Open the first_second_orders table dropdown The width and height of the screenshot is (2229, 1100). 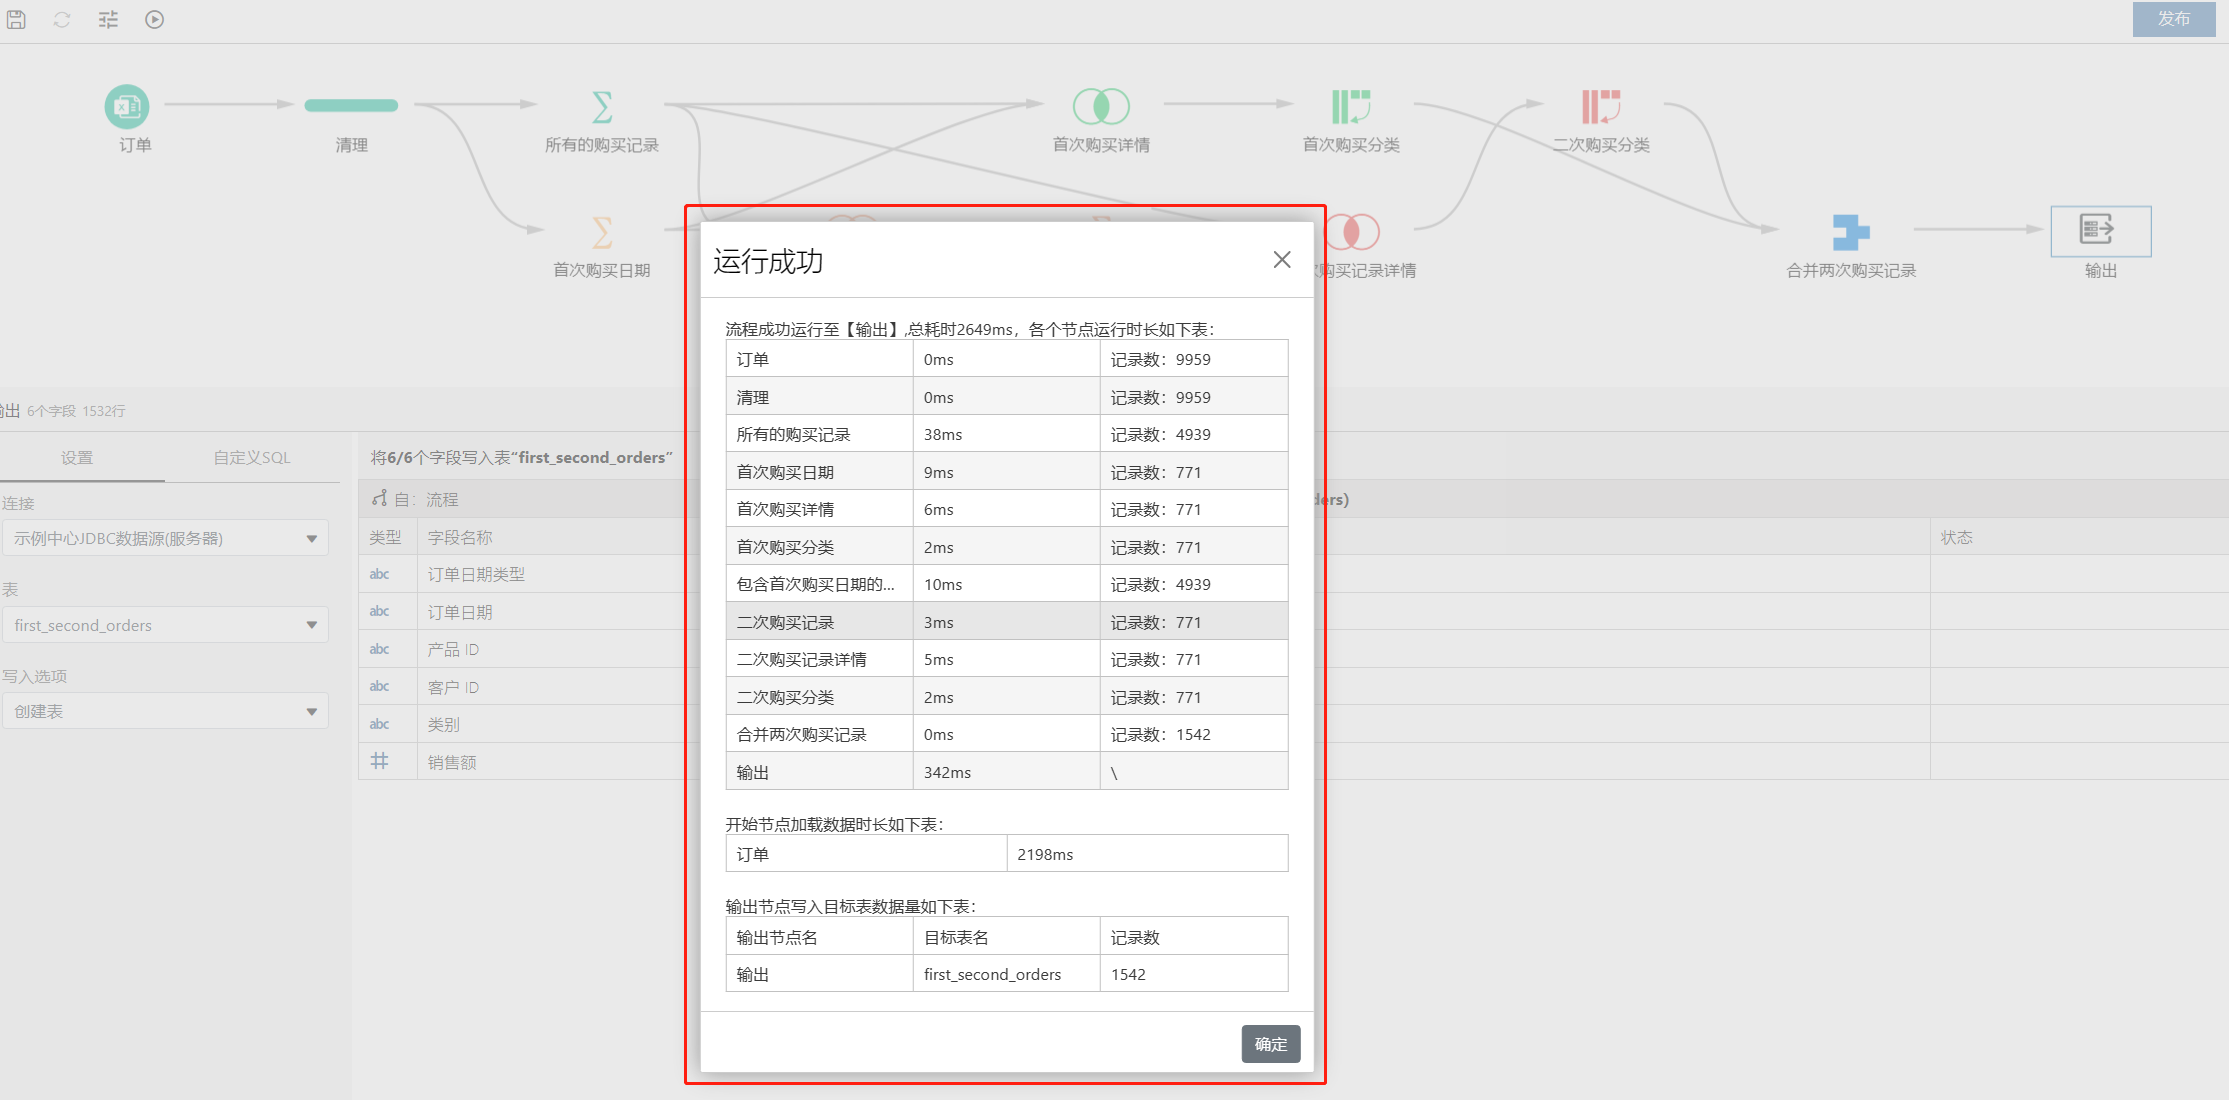coord(165,625)
